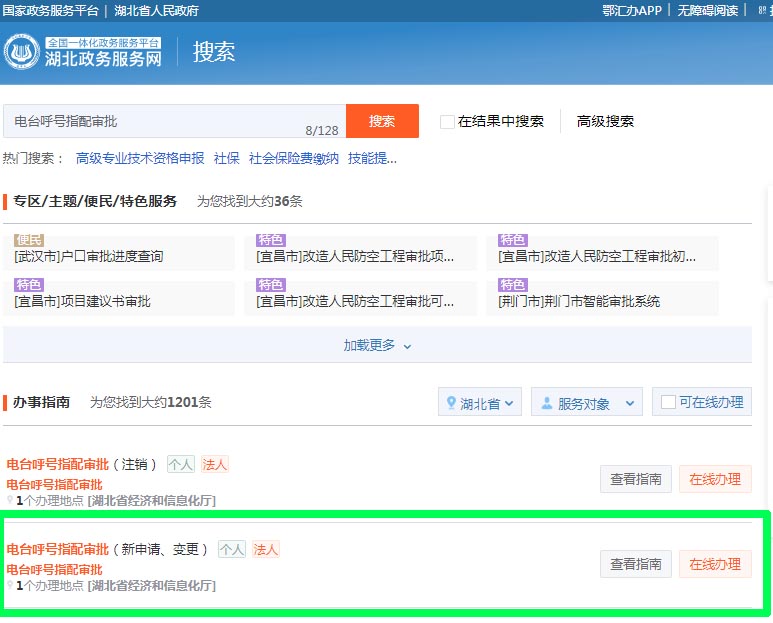Click 在线办理 for the 新申请、变更 result
The image size is (773, 623).
click(x=715, y=564)
